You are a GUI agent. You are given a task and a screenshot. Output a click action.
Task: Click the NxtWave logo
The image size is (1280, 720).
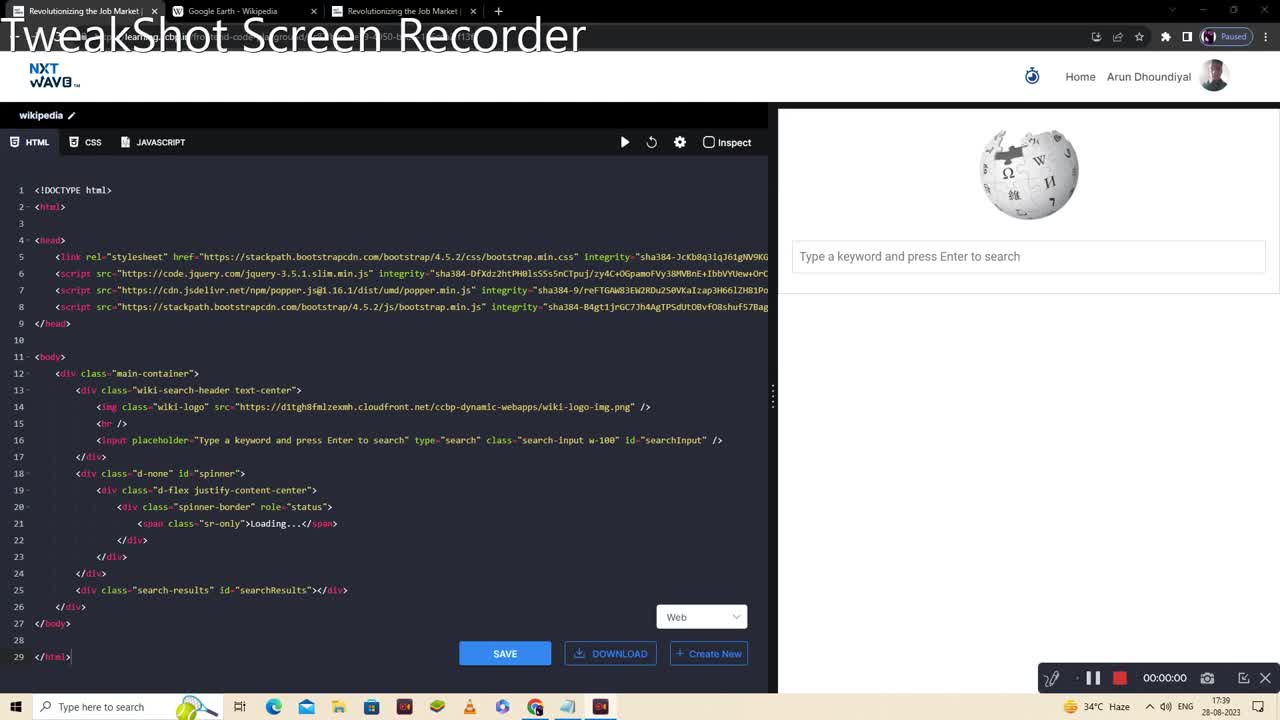(54, 76)
